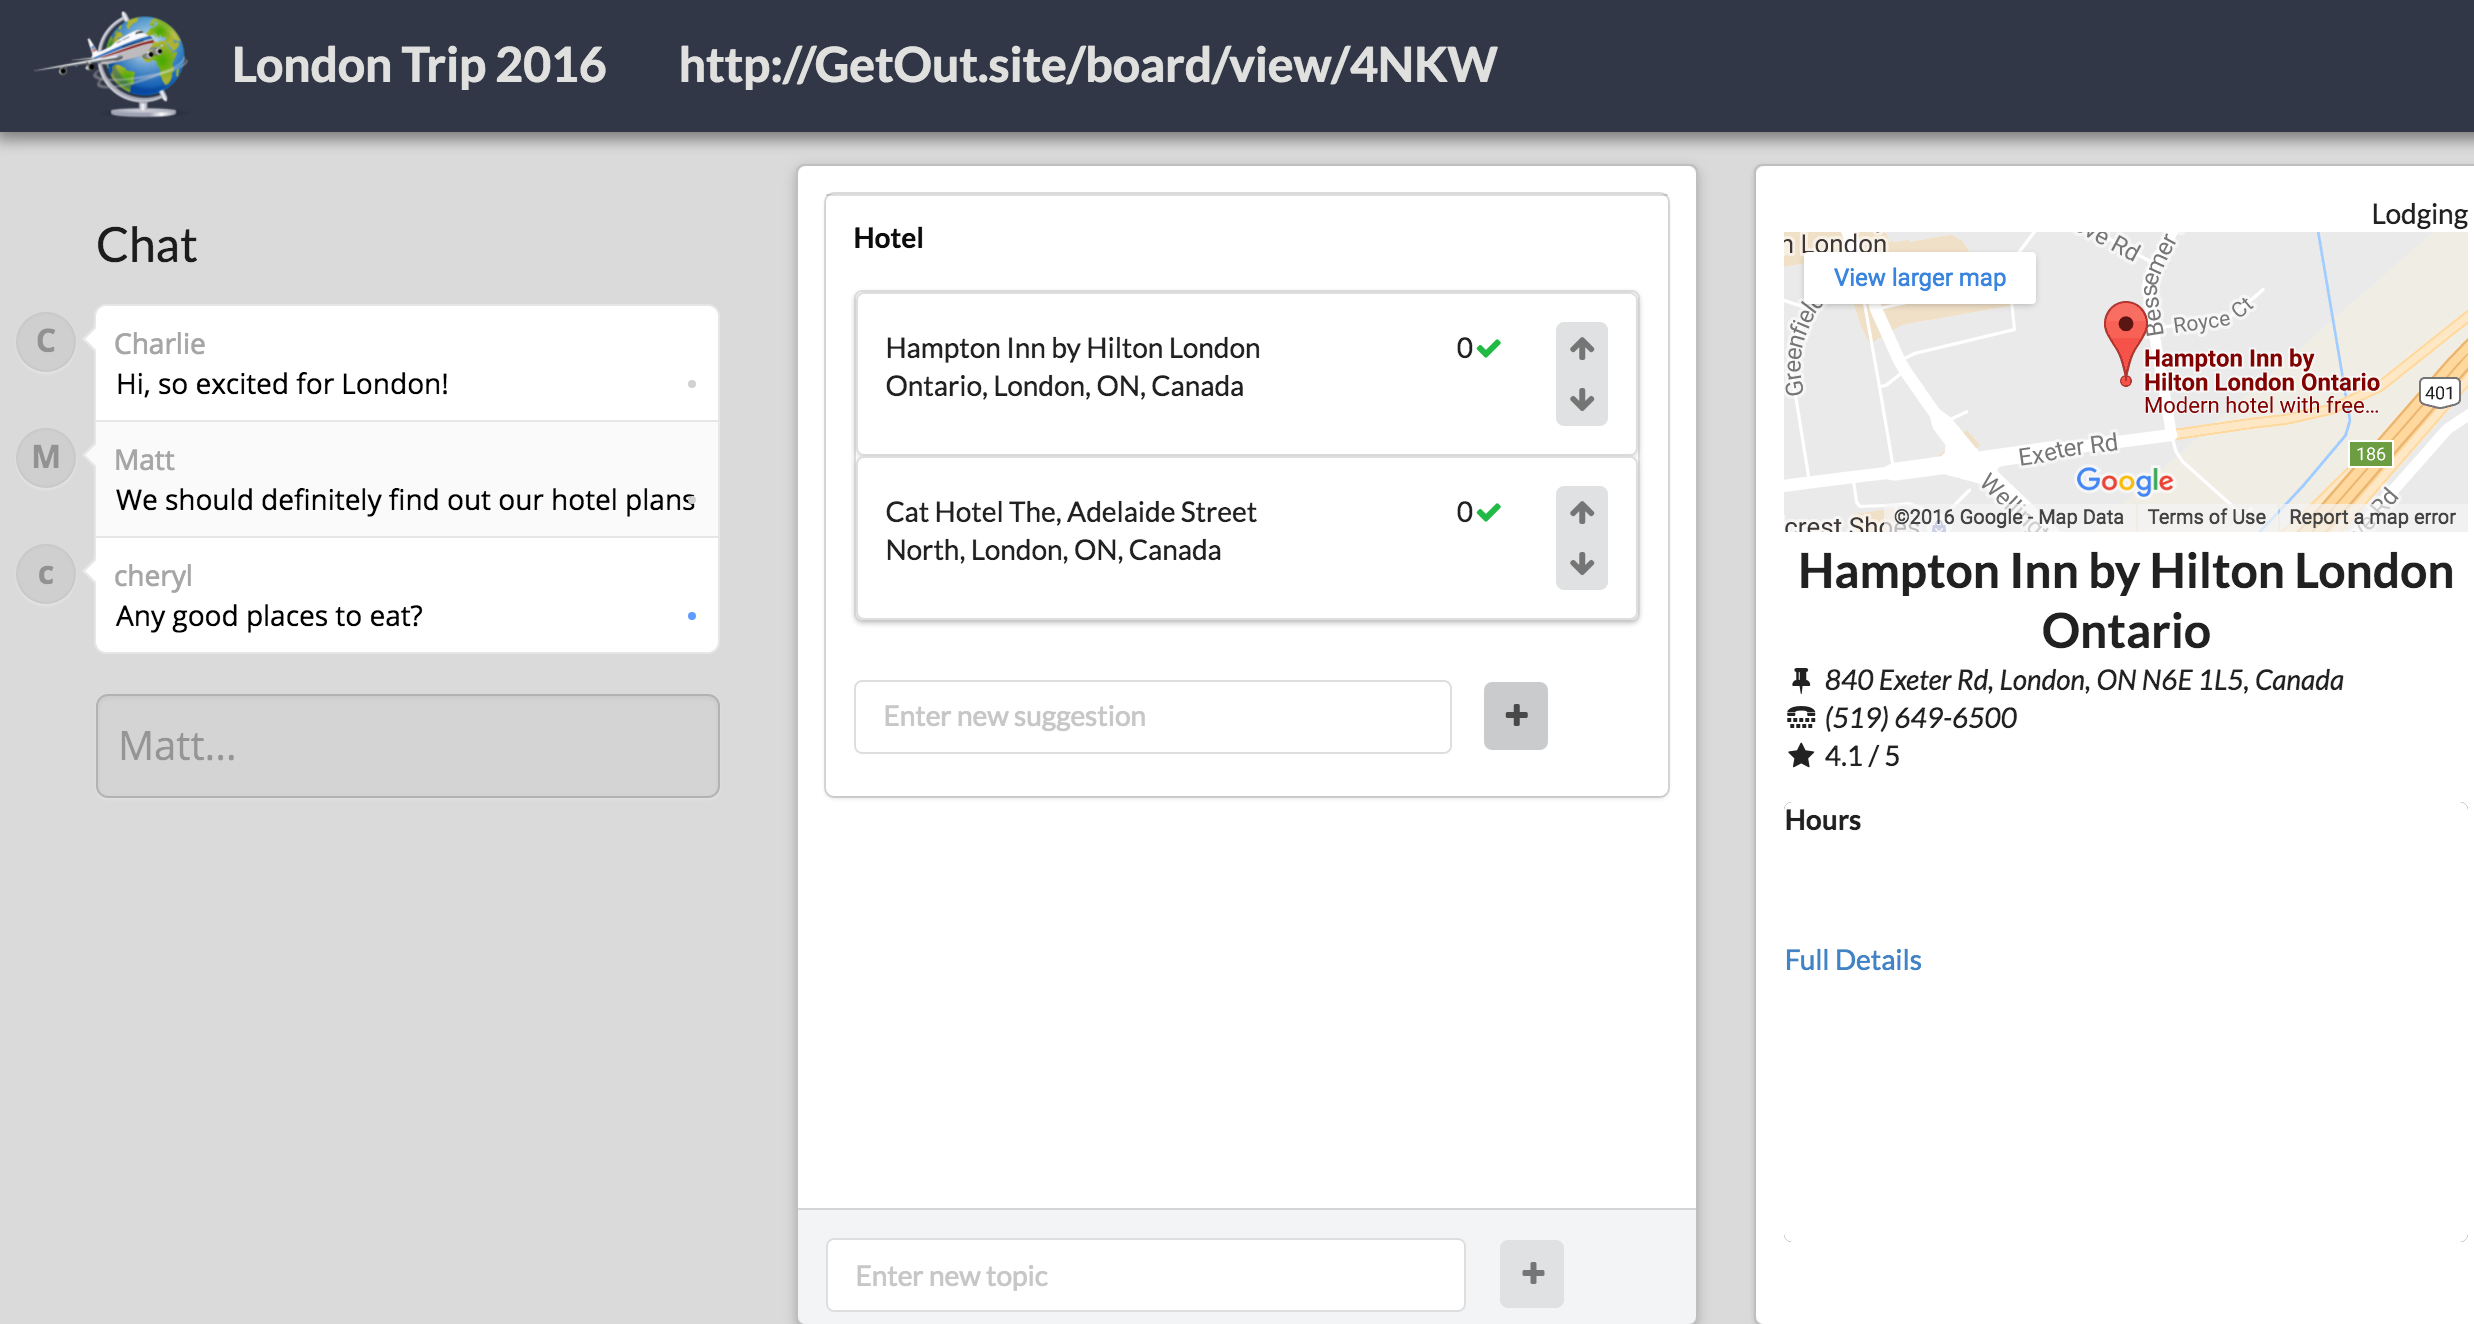The image size is (2474, 1324).
Task: Focus the Enter new suggestion field
Action: click(1152, 716)
